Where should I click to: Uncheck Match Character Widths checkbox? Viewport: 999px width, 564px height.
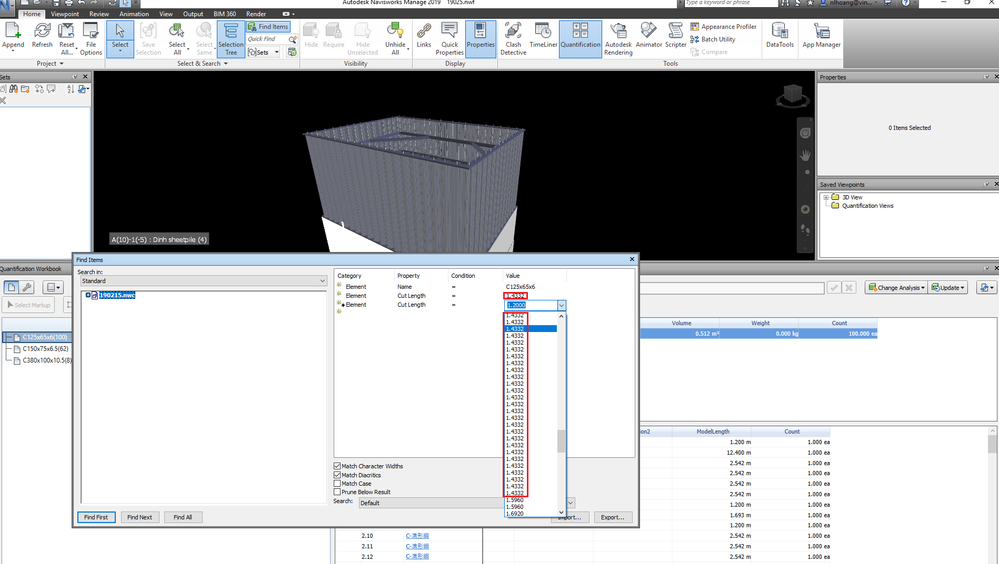[337, 466]
